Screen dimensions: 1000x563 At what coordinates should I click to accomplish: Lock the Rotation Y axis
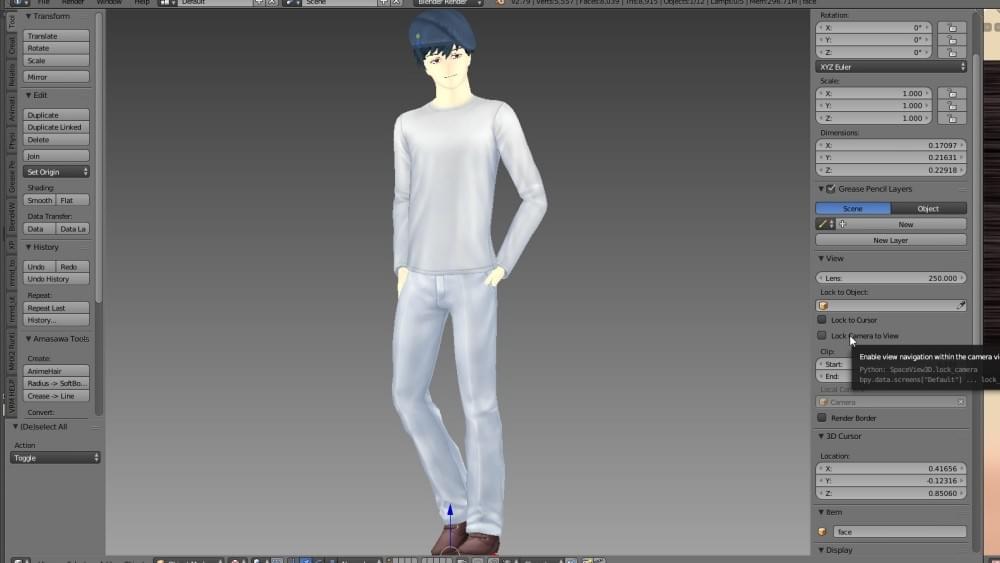click(x=952, y=40)
